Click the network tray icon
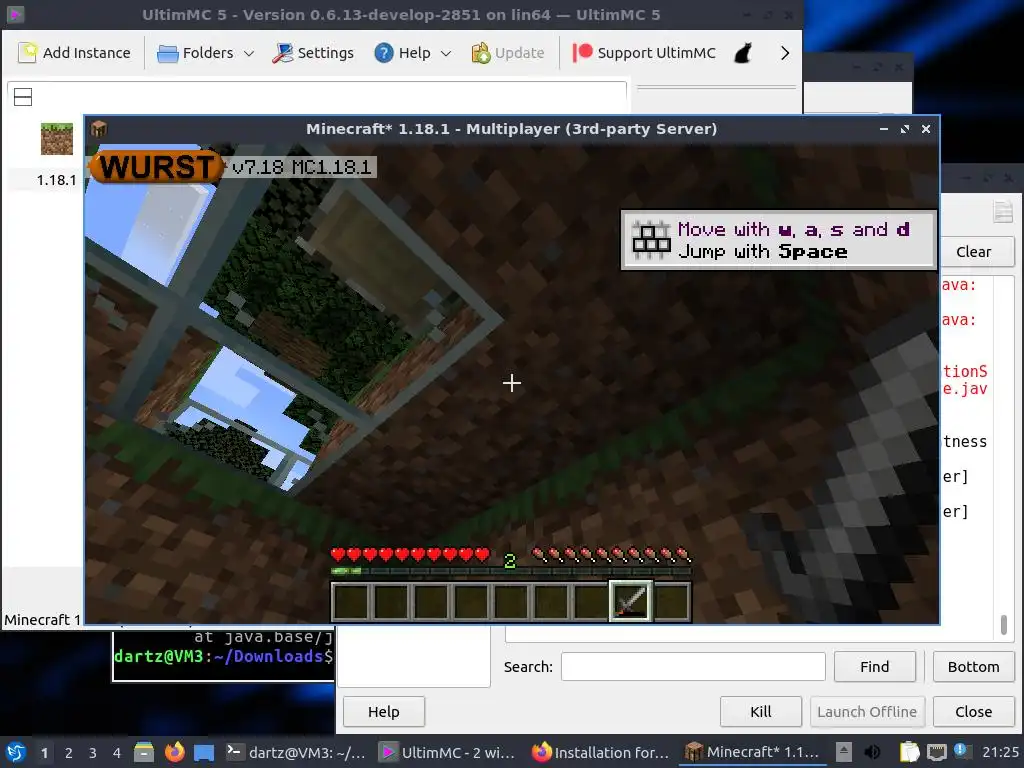 tap(937, 752)
